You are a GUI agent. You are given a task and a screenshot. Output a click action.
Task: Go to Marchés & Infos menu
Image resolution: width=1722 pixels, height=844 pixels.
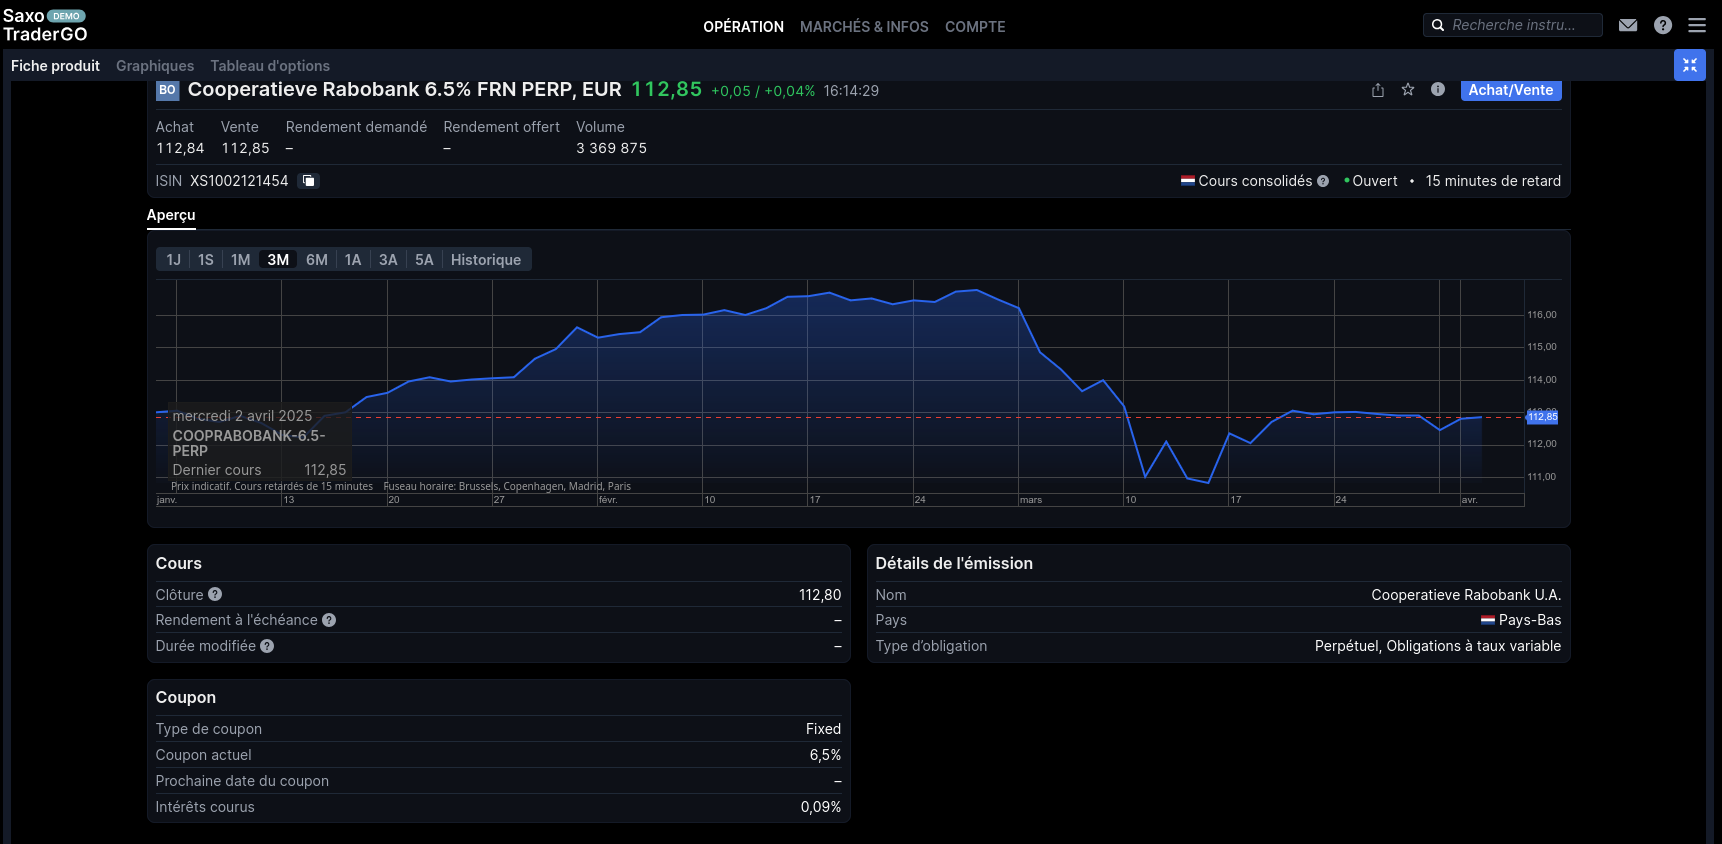(864, 27)
